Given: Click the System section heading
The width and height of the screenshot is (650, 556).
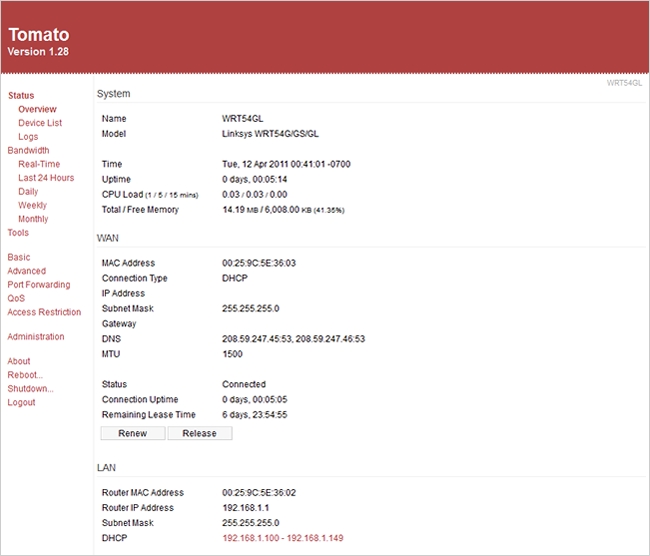Looking at the screenshot, I should pos(114,94).
